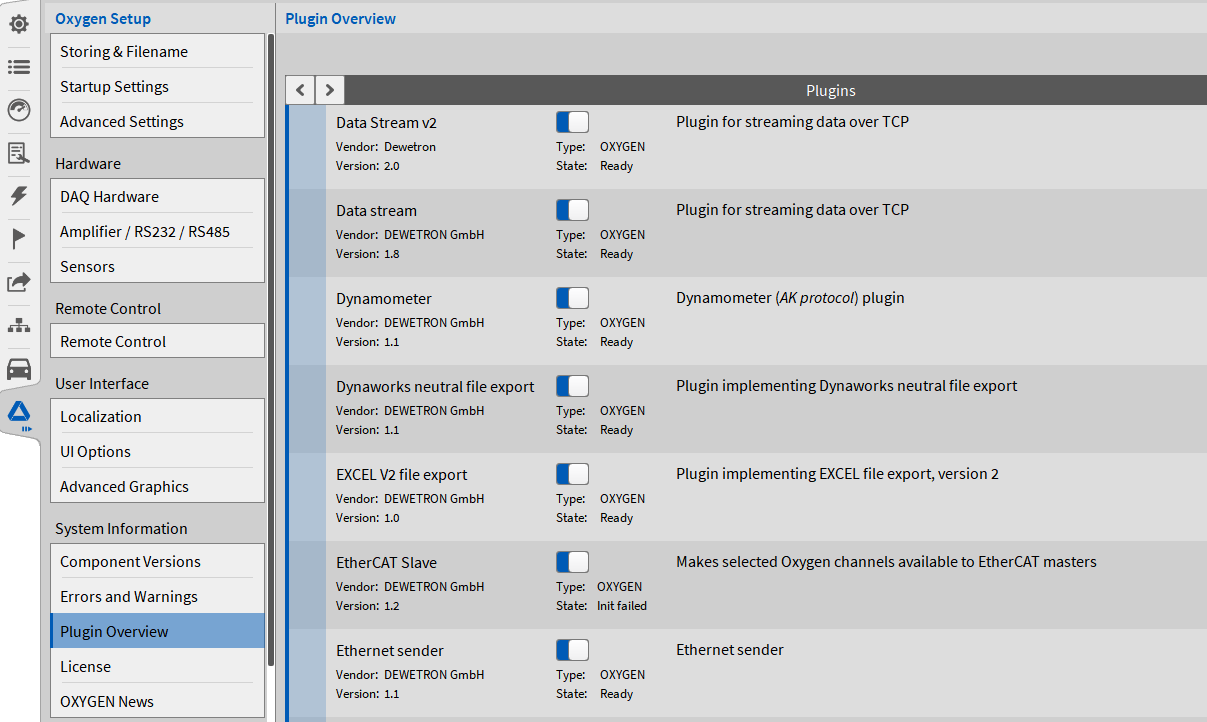The height and width of the screenshot is (722, 1207).
Task: Toggle the Data Stream v2 plugin switch
Action: 572,122
